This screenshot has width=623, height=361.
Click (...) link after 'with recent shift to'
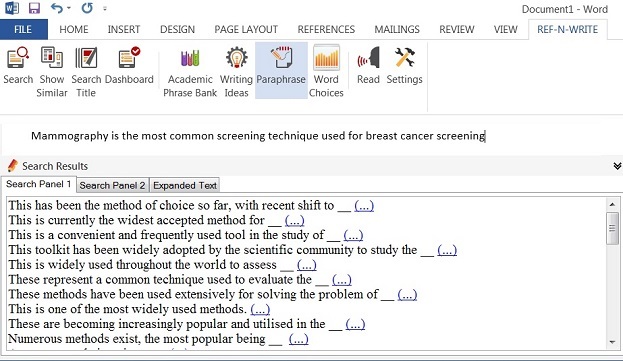click(x=364, y=205)
